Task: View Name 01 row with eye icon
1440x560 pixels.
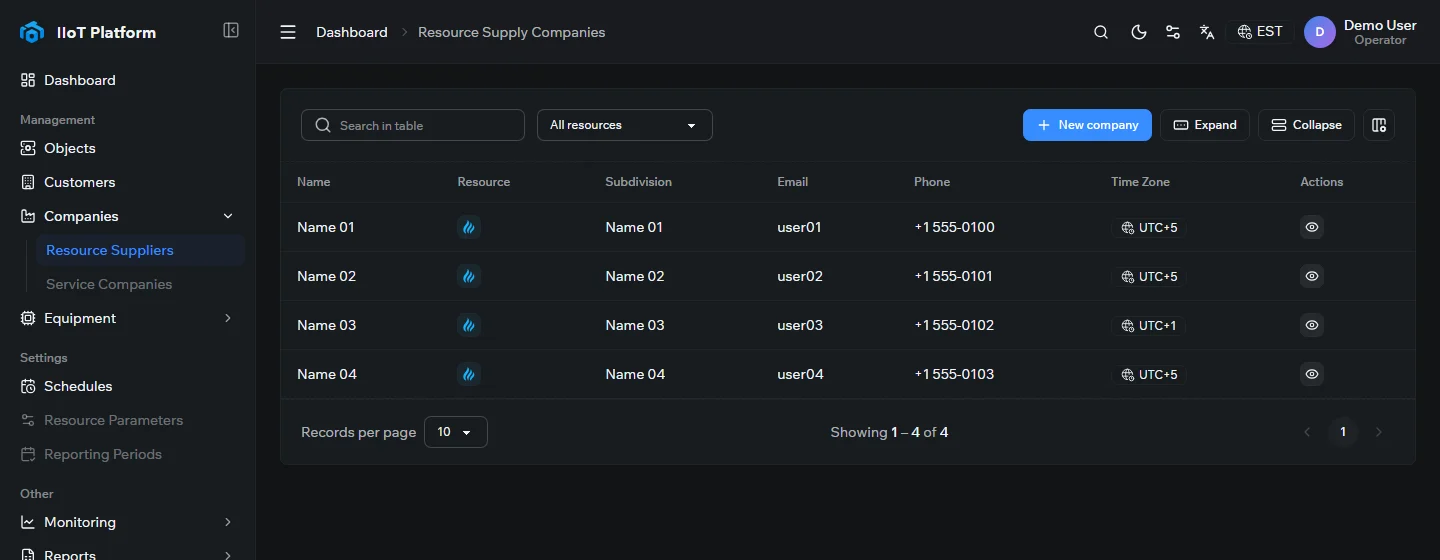Action: [x=1312, y=227]
